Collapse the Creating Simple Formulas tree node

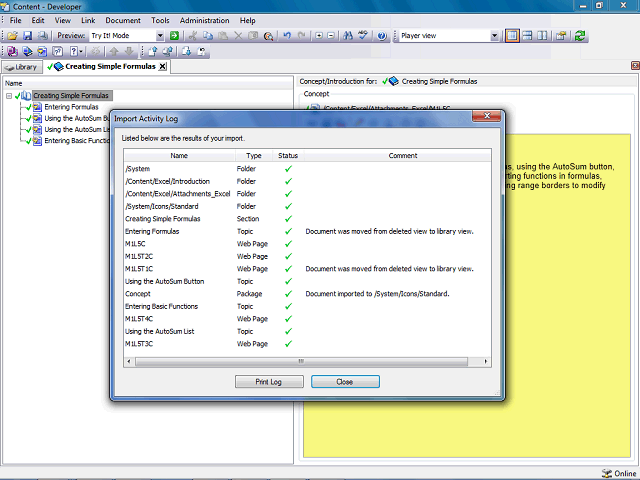click(9, 96)
